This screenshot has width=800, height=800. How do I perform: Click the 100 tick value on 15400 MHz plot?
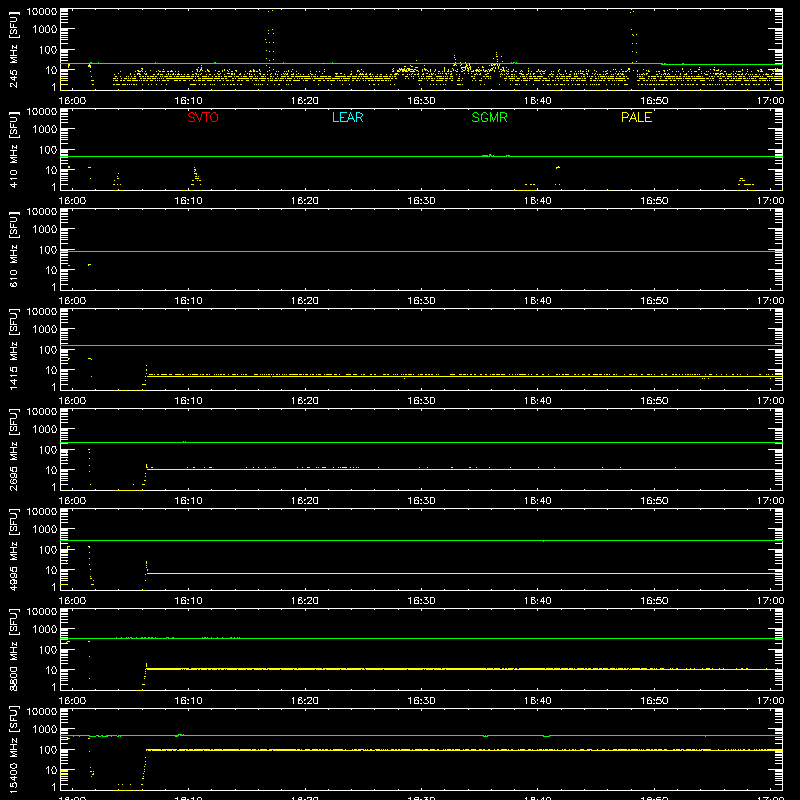click(x=48, y=750)
